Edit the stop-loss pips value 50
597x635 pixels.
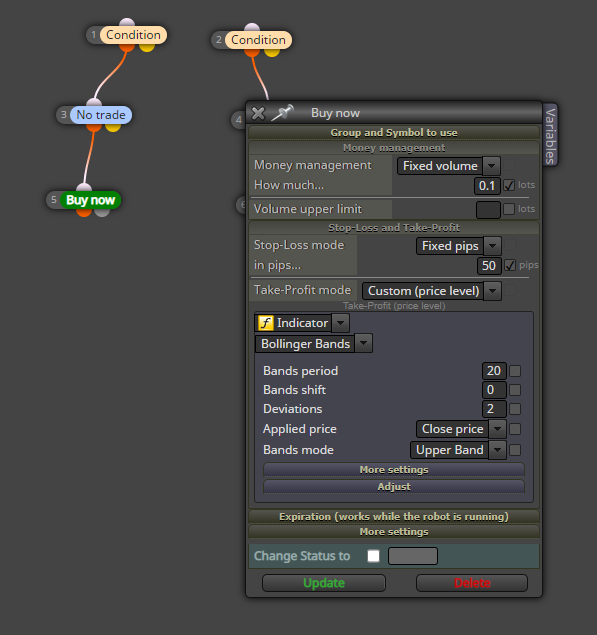489,266
